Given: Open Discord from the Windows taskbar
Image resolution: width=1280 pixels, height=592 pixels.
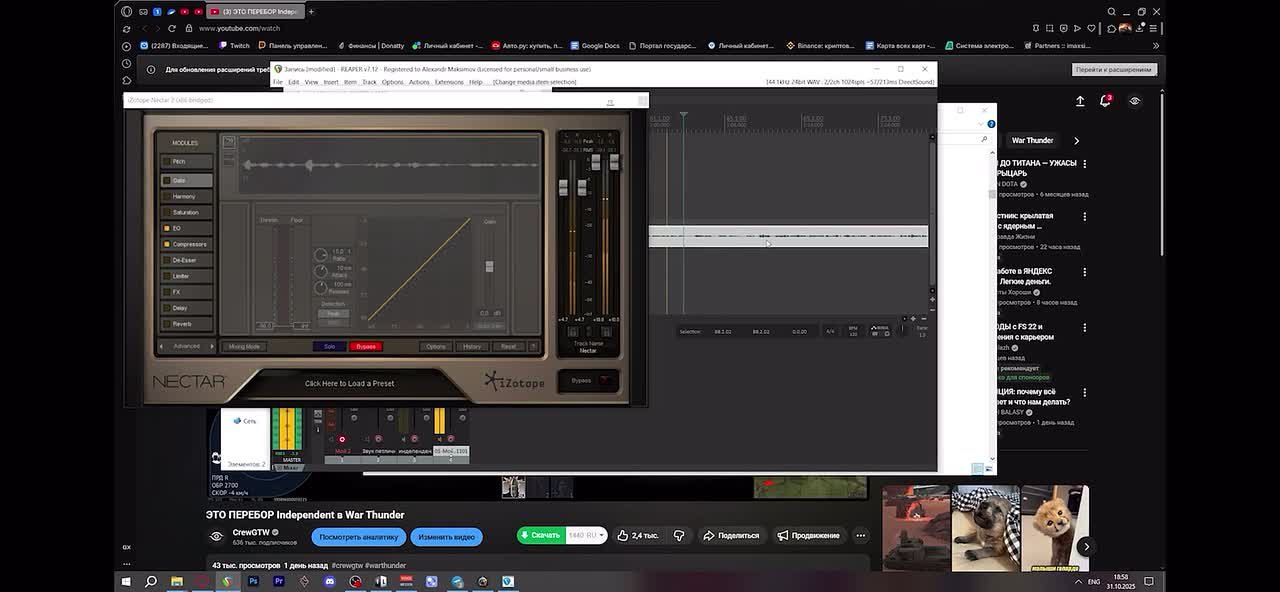Looking at the screenshot, I should click(x=330, y=581).
